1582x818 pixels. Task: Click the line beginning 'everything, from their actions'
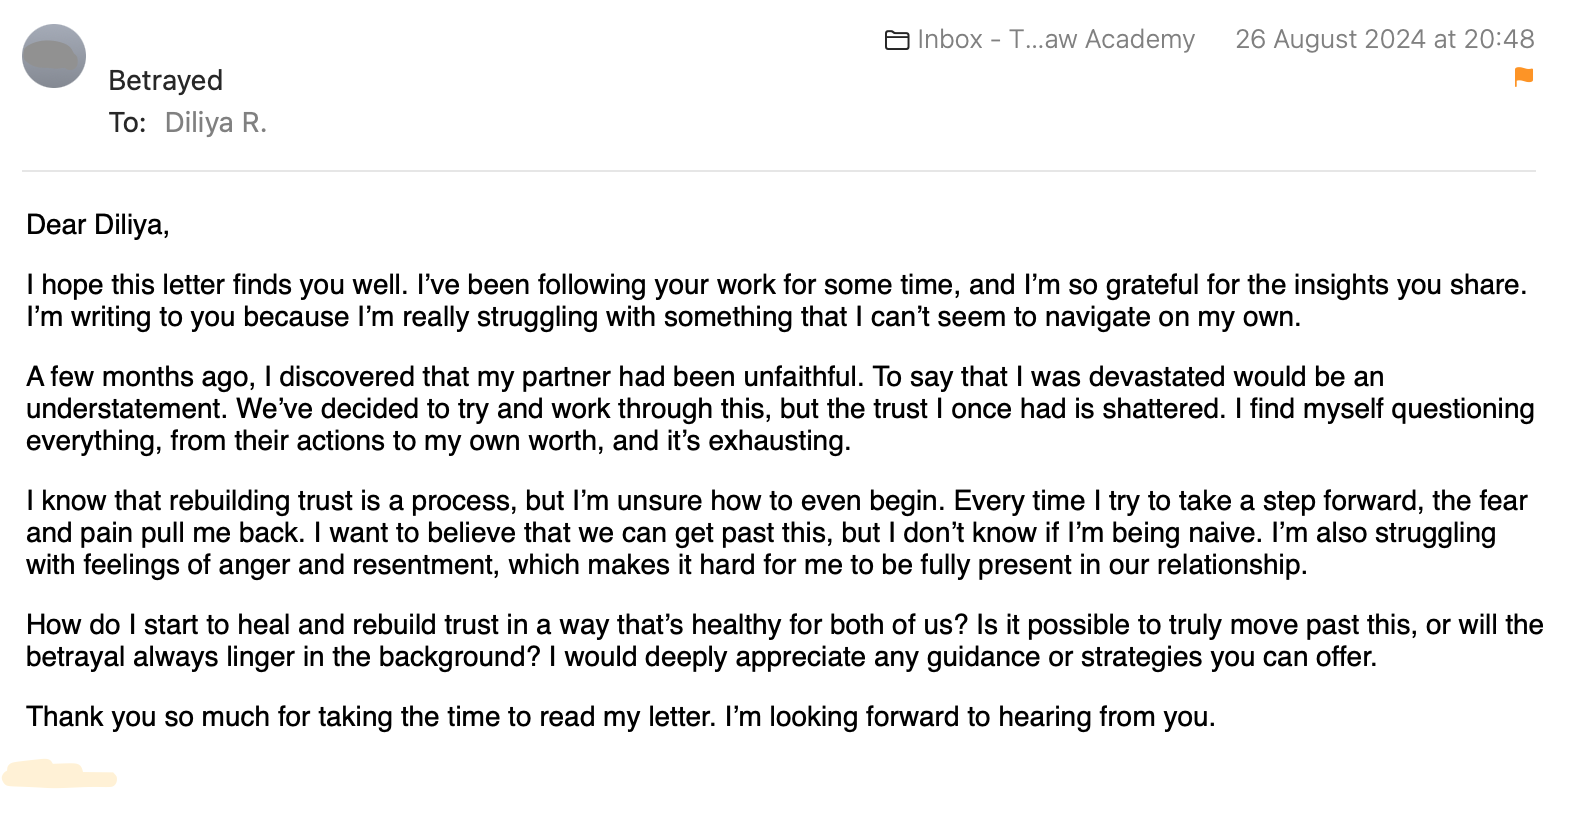pos(438,441)
